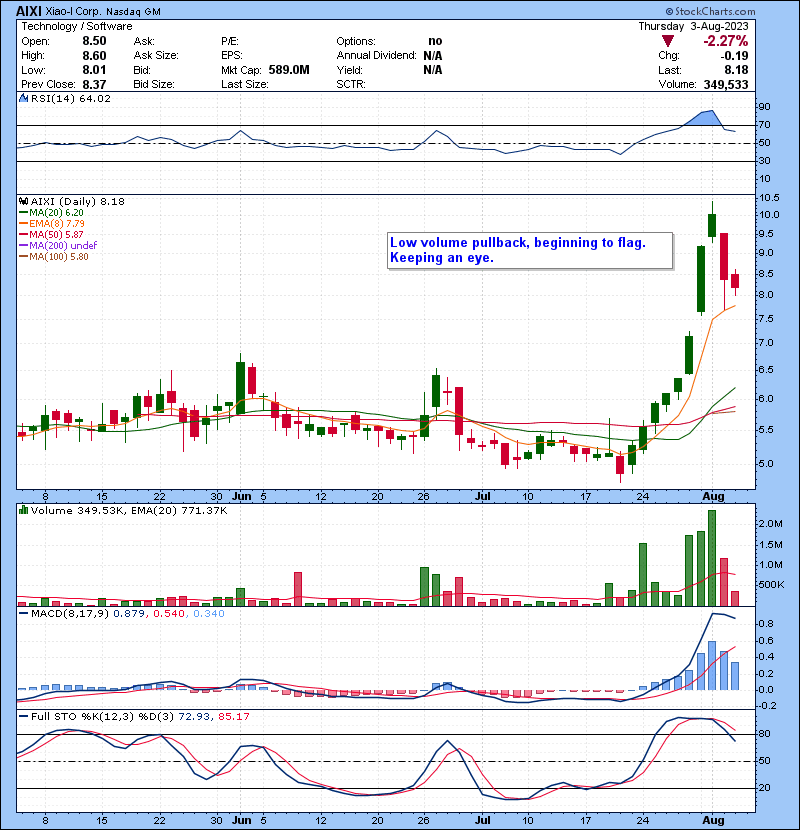Click the Last 8.18 value
Viewport: 800px width, 830px height.
coord(736,70)
